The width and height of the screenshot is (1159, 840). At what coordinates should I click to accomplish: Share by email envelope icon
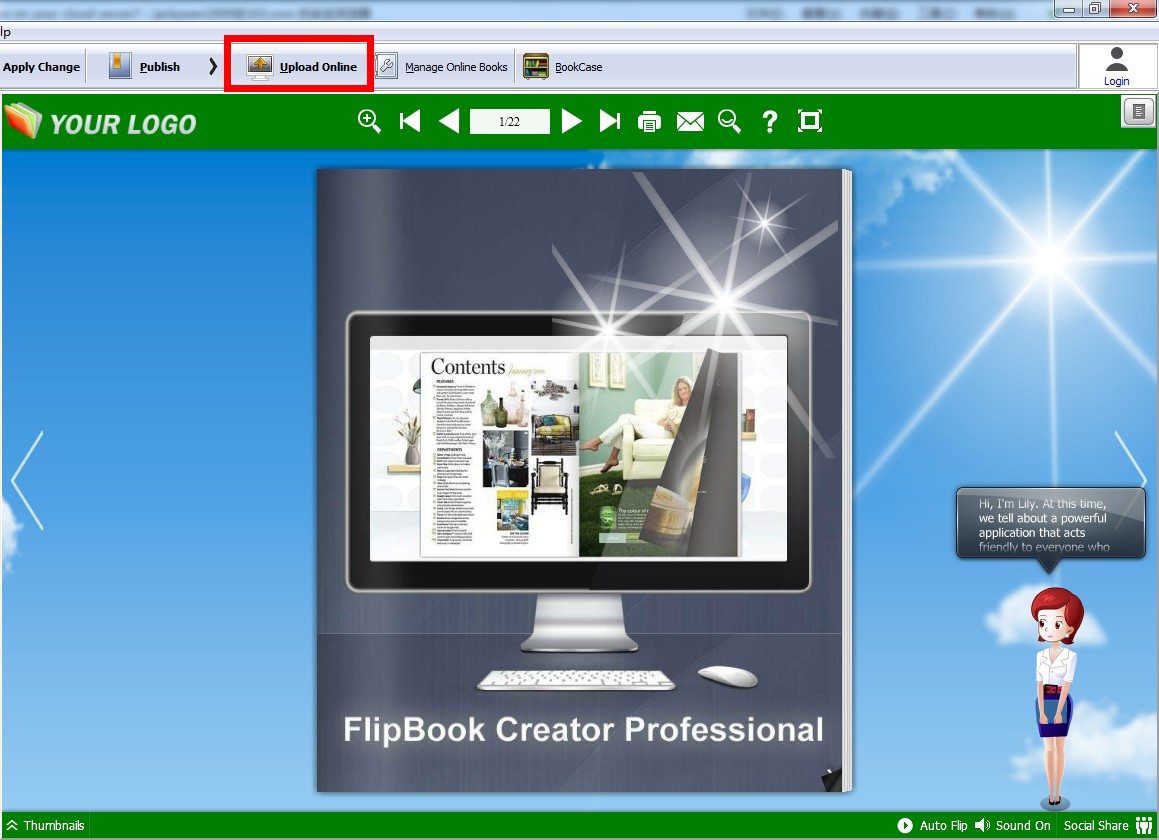[x=690, y=121]
